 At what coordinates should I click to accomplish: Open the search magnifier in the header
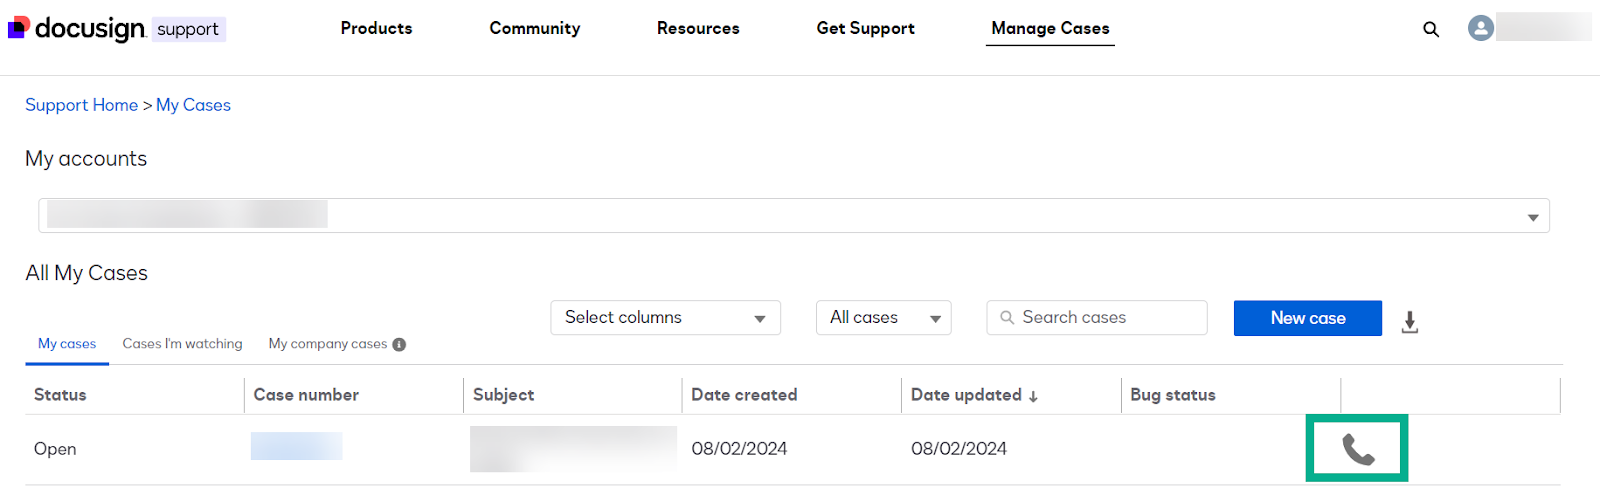pyautogui.click(x=1431, y=29)
